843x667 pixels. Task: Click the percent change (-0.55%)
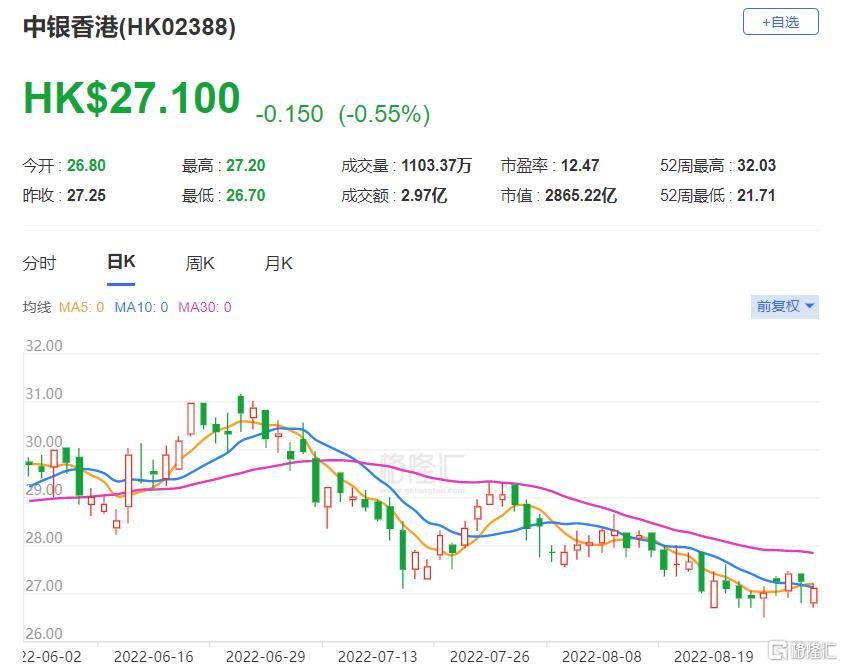click(x=384, y=114)
